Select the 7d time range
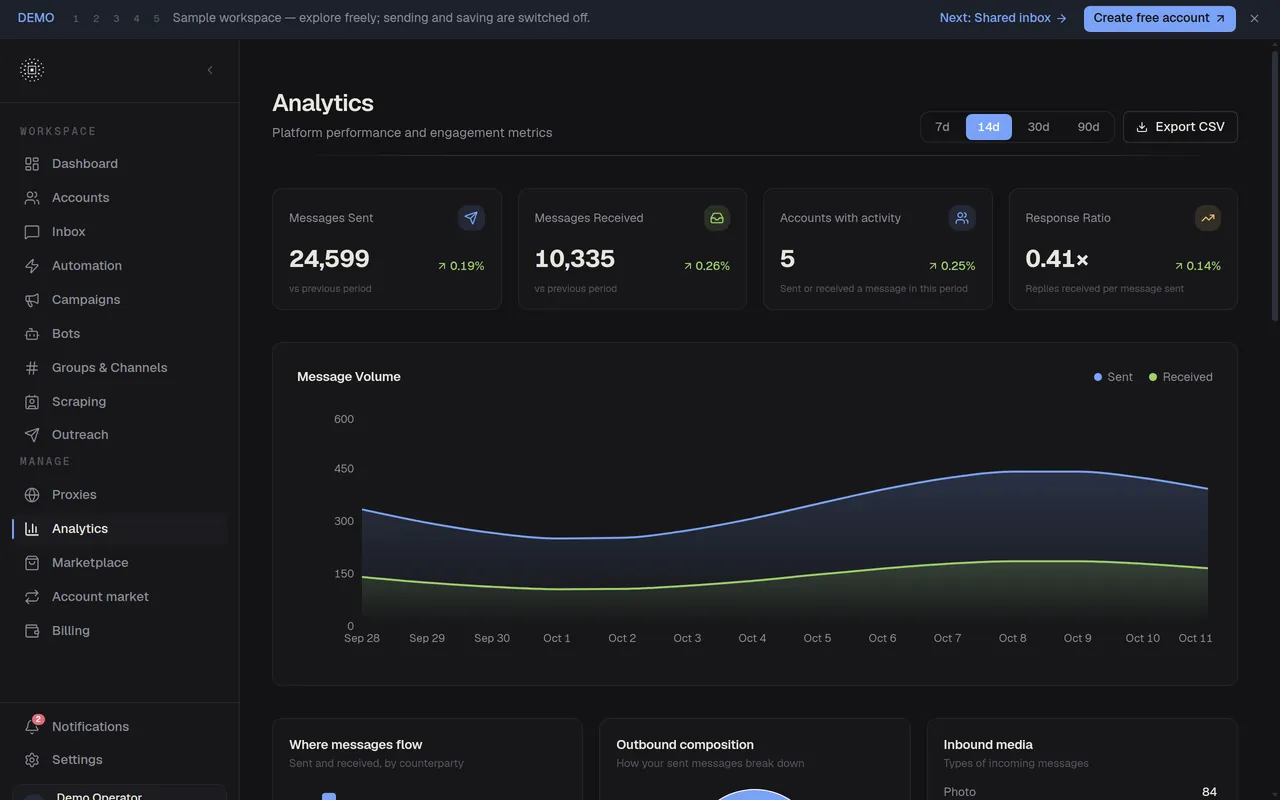The height and width of the screenshot is (800, 1280). pyautogui.click(x=942, y=127)
